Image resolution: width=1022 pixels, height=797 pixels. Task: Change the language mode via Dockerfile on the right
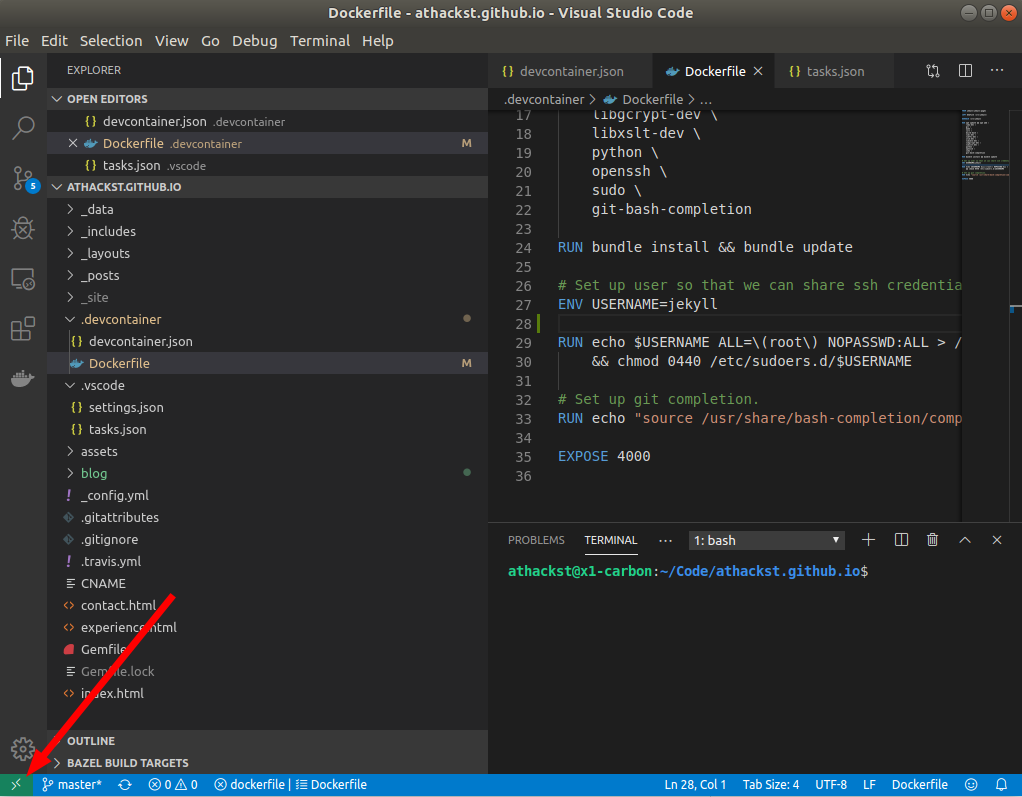[920, 785]
